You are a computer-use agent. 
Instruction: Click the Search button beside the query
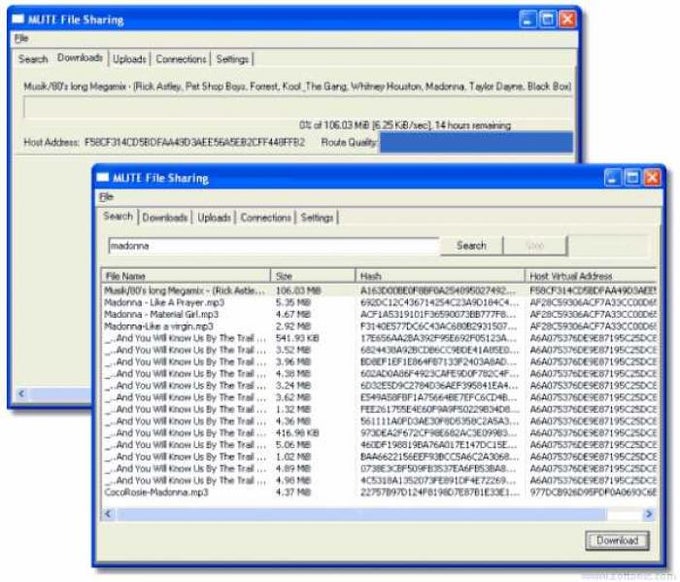pyautogui.click(x=471, y=246)
